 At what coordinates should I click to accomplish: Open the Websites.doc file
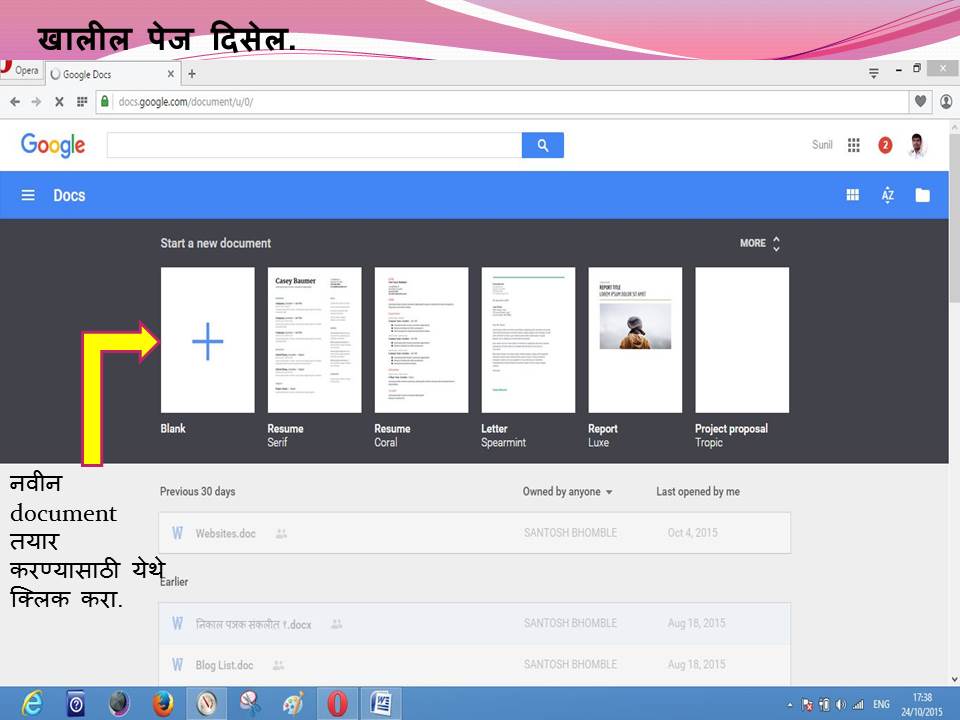474,533
